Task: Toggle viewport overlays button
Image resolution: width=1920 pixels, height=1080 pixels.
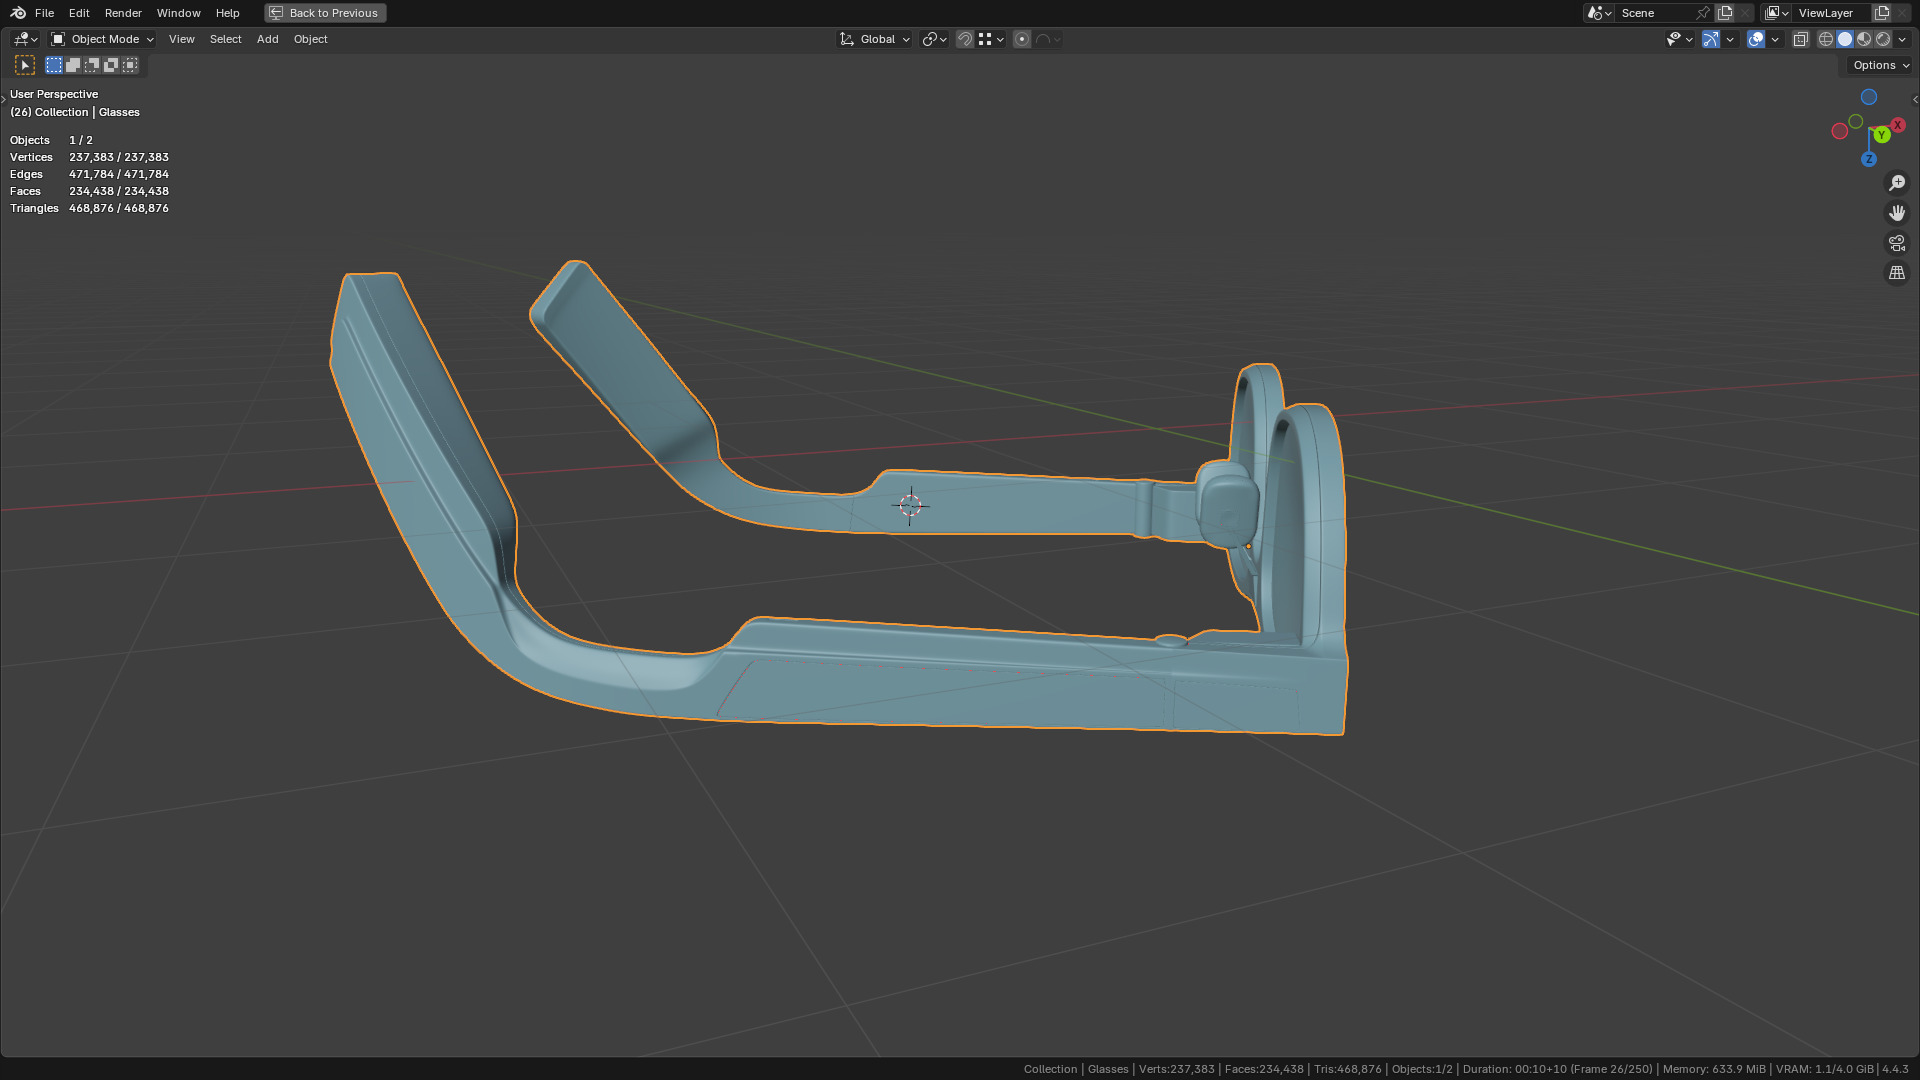Action: click(1756, 39)
